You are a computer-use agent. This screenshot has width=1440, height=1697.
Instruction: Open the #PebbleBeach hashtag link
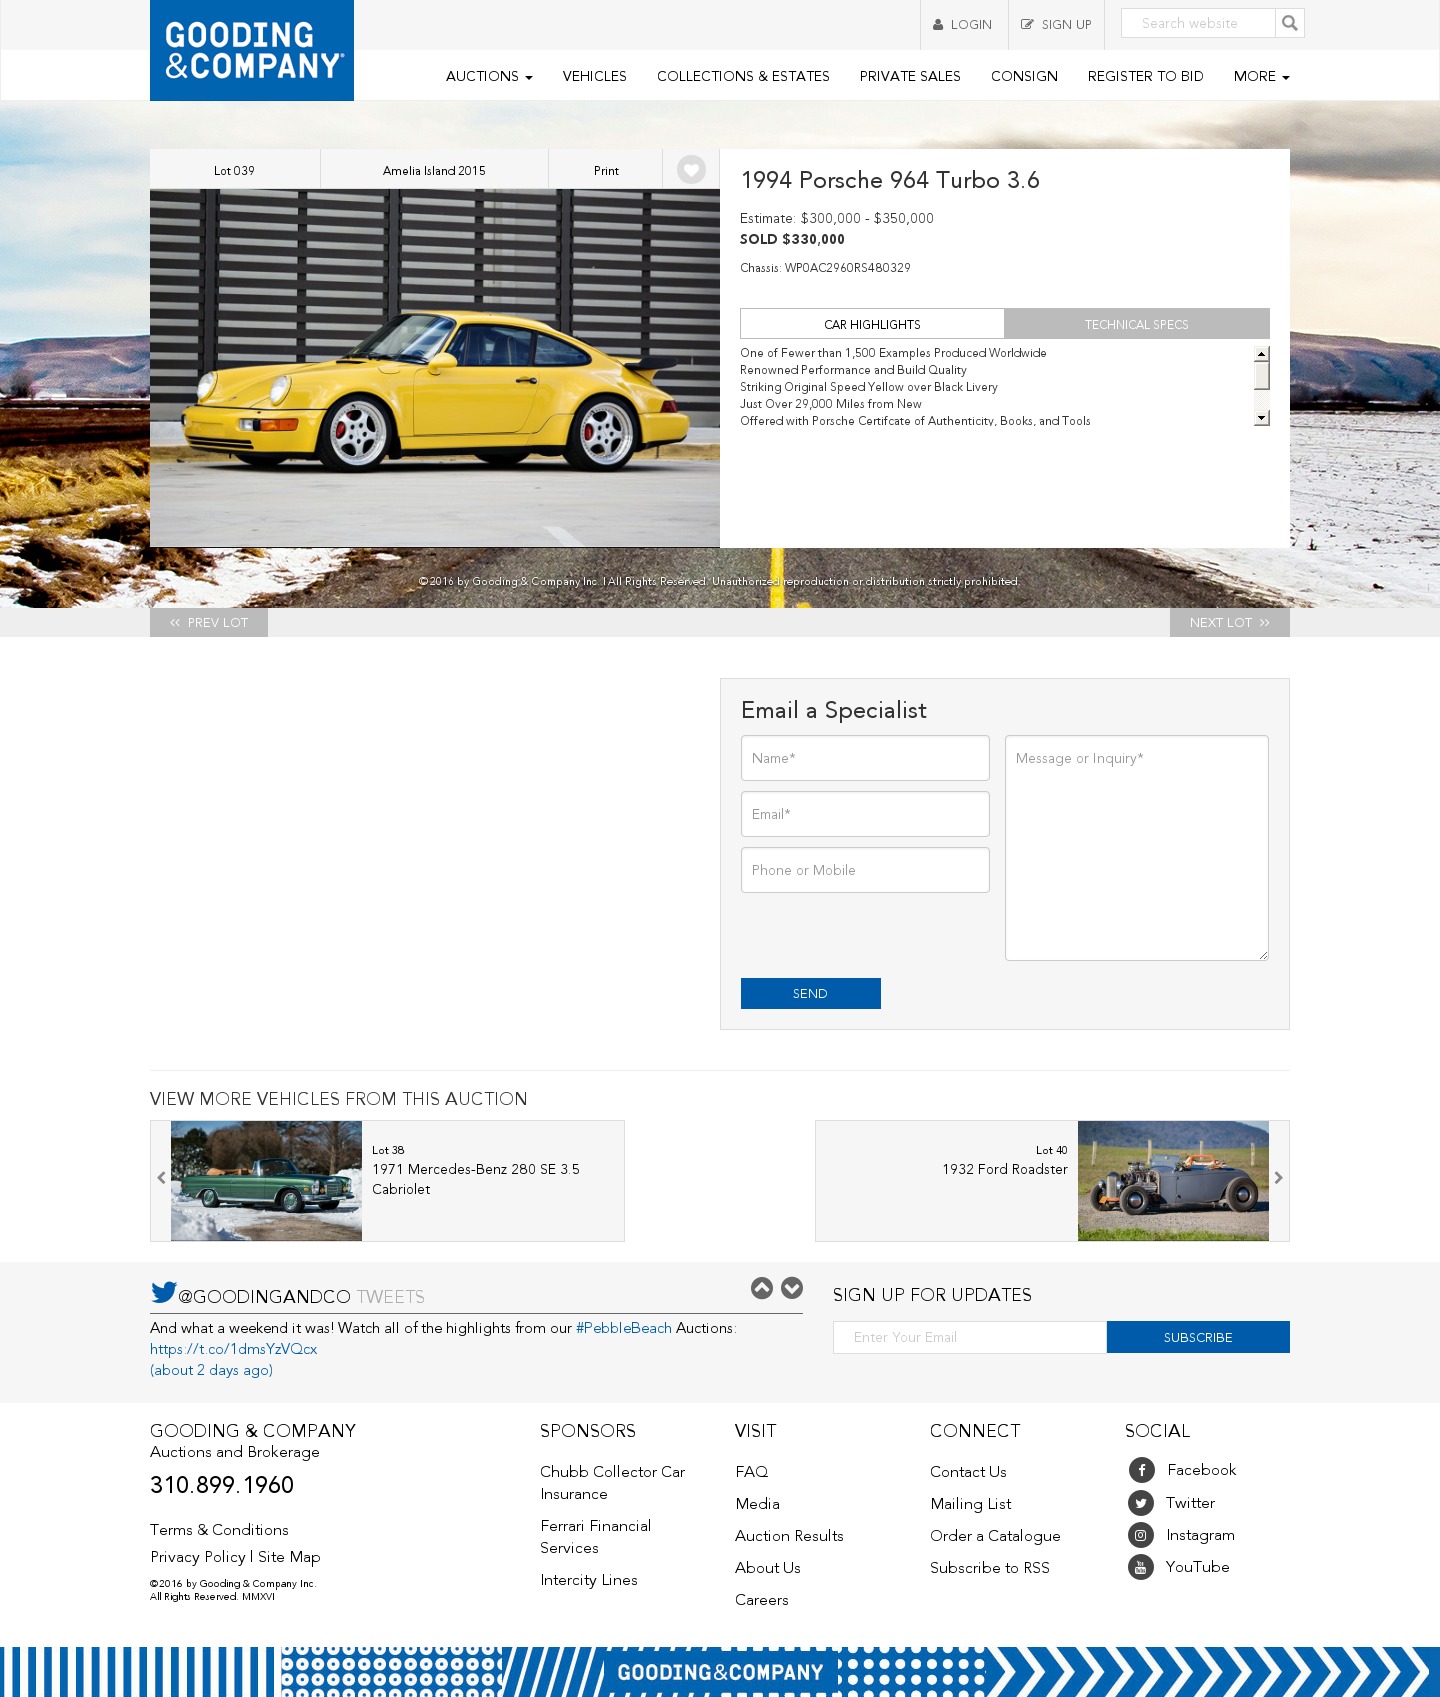(x=624, y=1328)
